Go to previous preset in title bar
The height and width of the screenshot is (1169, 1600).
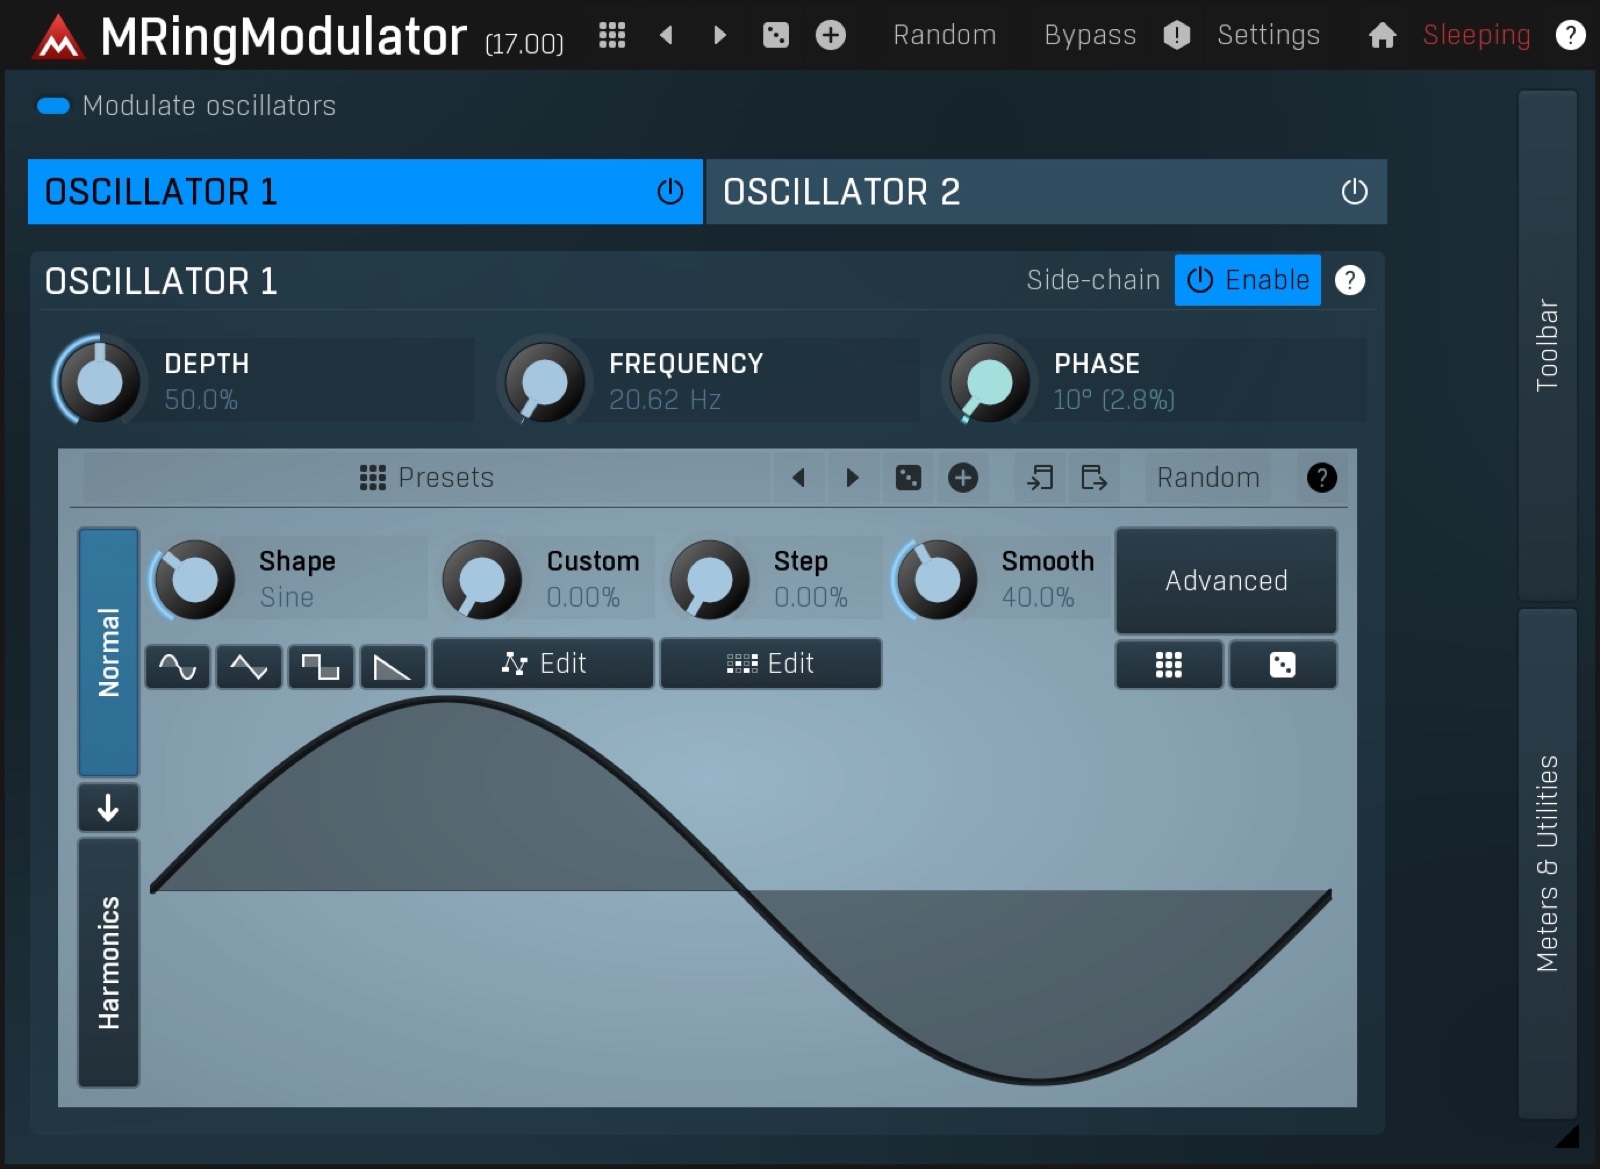click(x=666, y=35)
